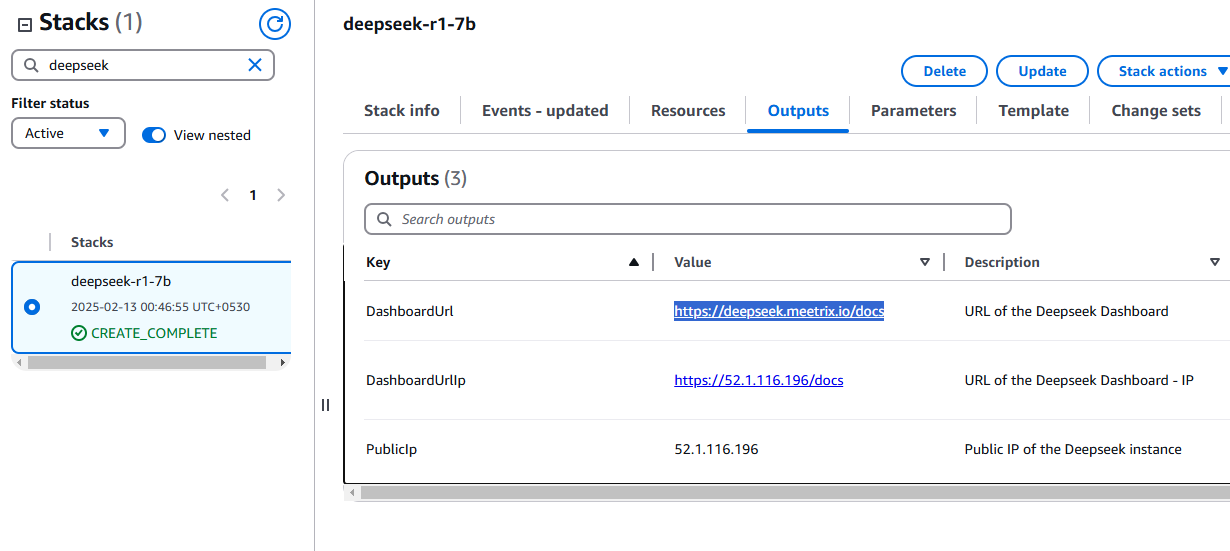The width and height of the screenshot is (1230, 551).
Task: Click the Update button
Action: [1042, 71]
